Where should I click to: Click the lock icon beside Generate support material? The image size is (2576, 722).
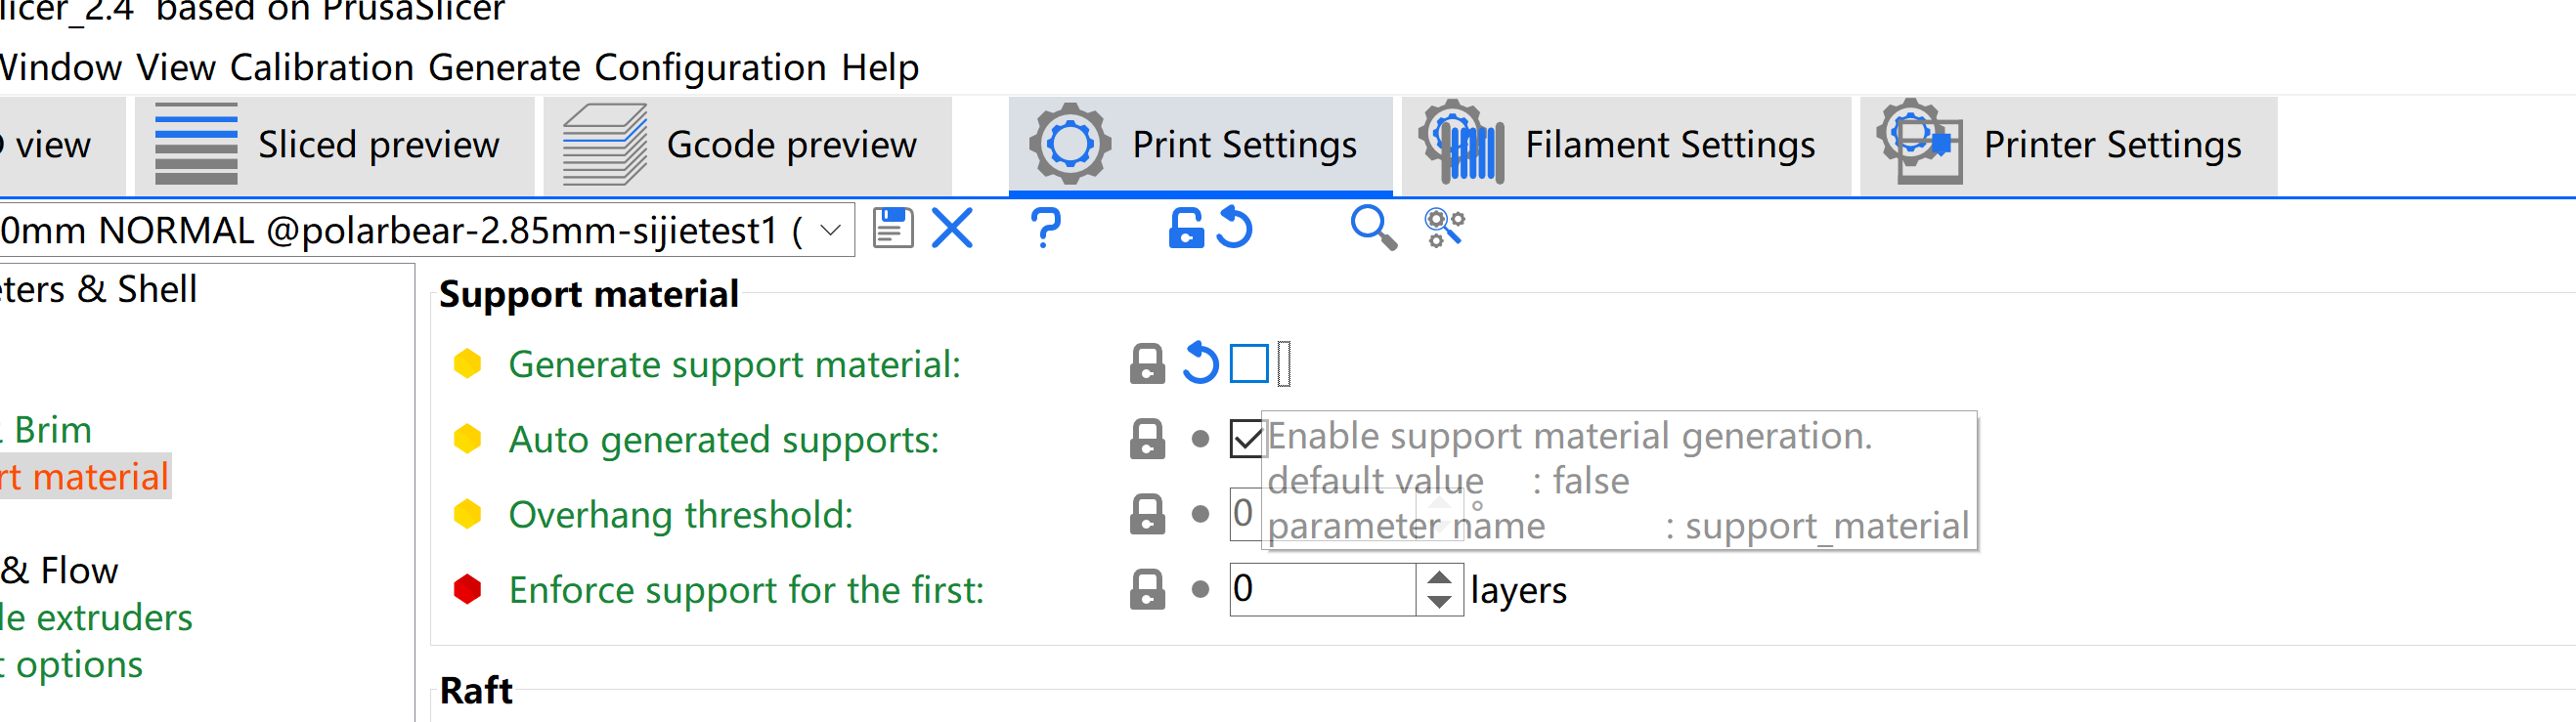click(1147, 364)
